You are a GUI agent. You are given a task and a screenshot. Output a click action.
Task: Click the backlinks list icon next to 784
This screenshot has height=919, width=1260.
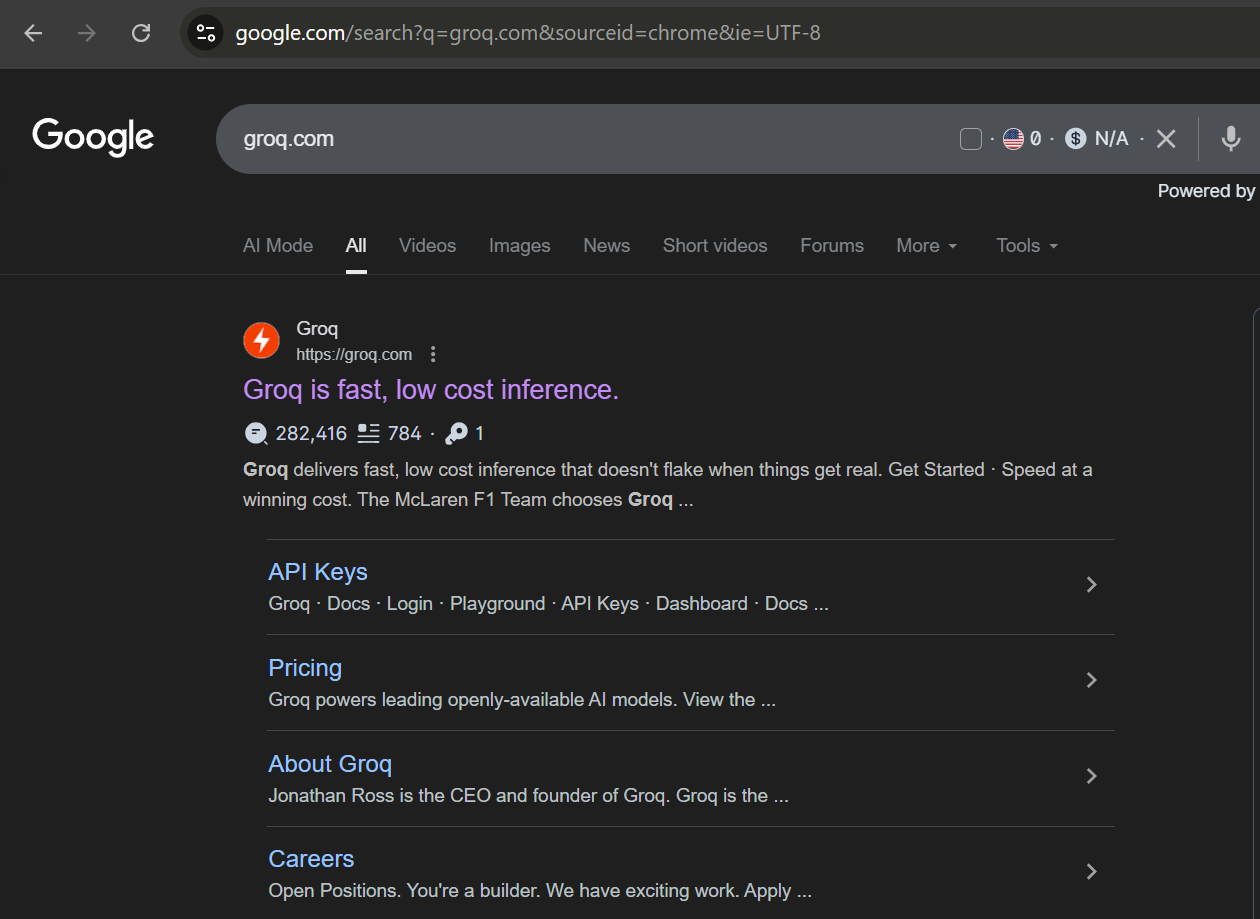click(x=367, y=432)
